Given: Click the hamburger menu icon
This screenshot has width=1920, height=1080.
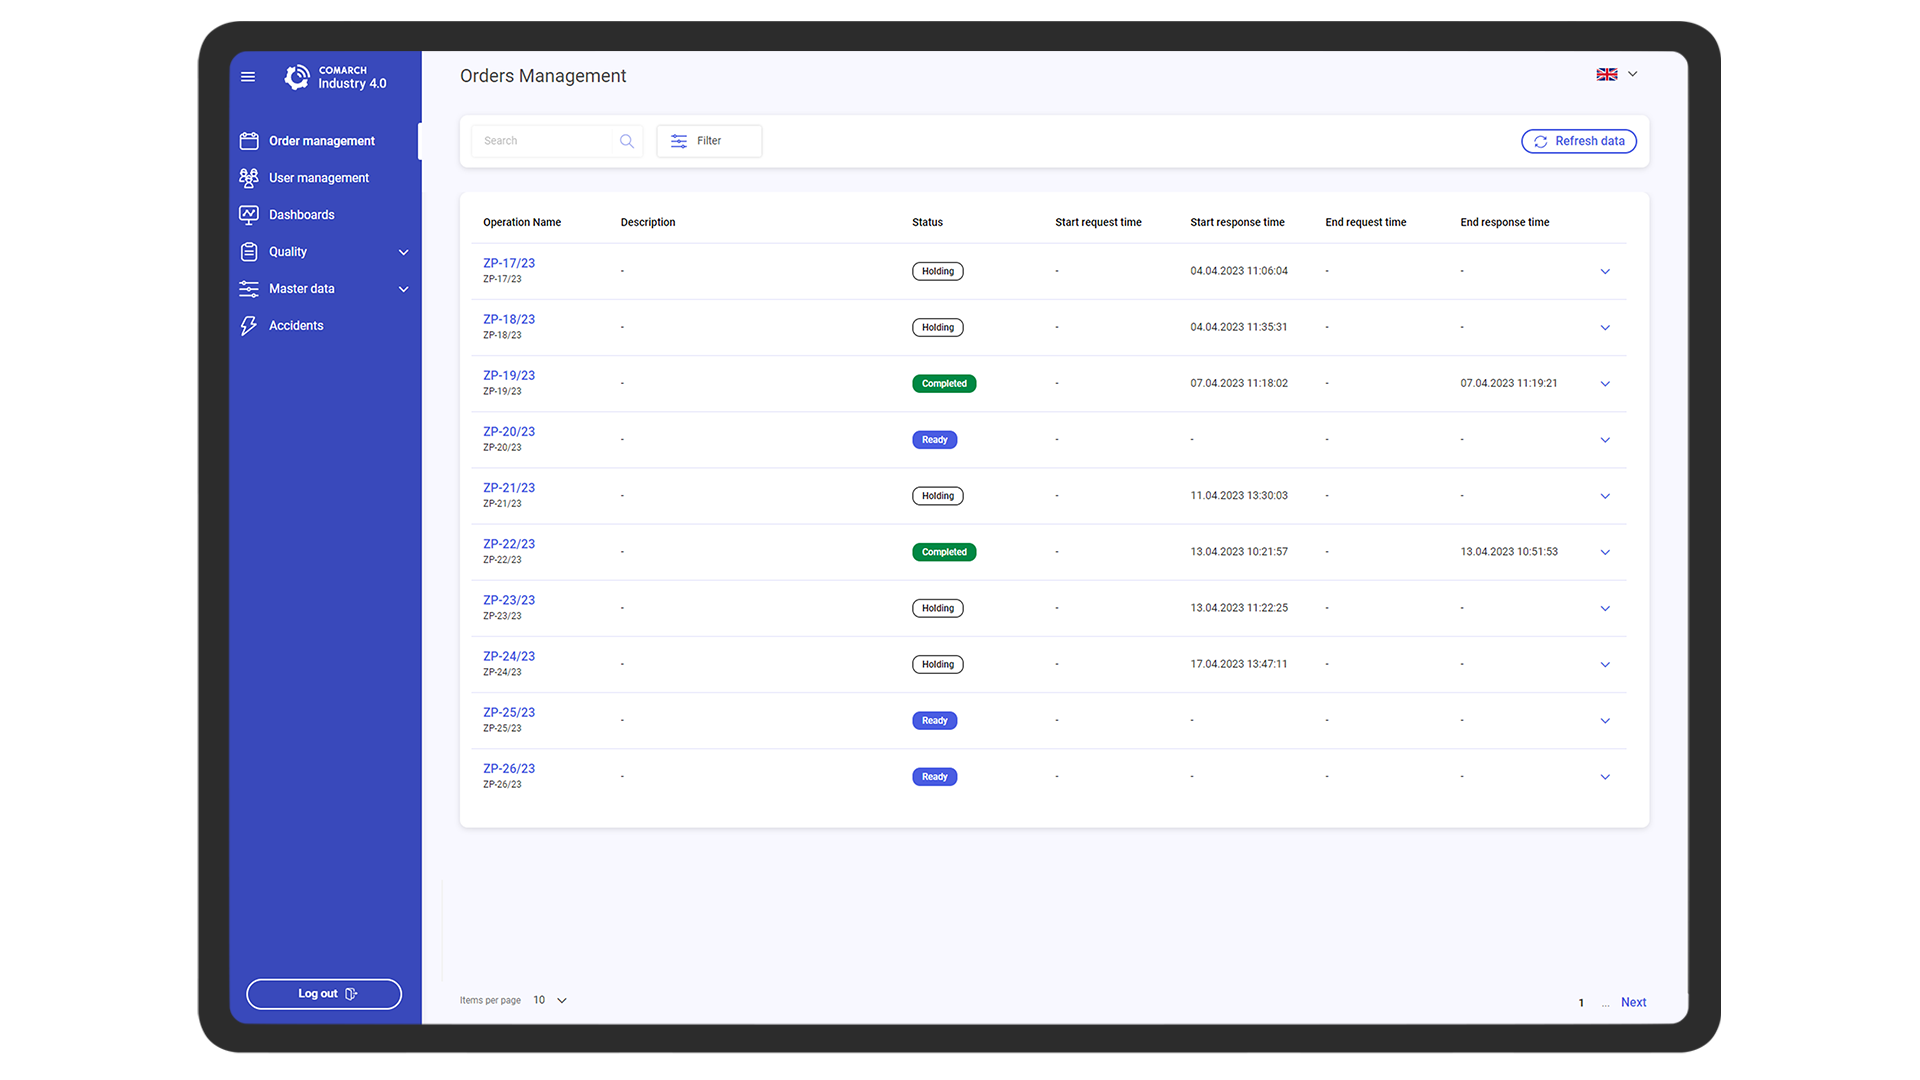Looking at the screenshot, I should coord(248,77).
